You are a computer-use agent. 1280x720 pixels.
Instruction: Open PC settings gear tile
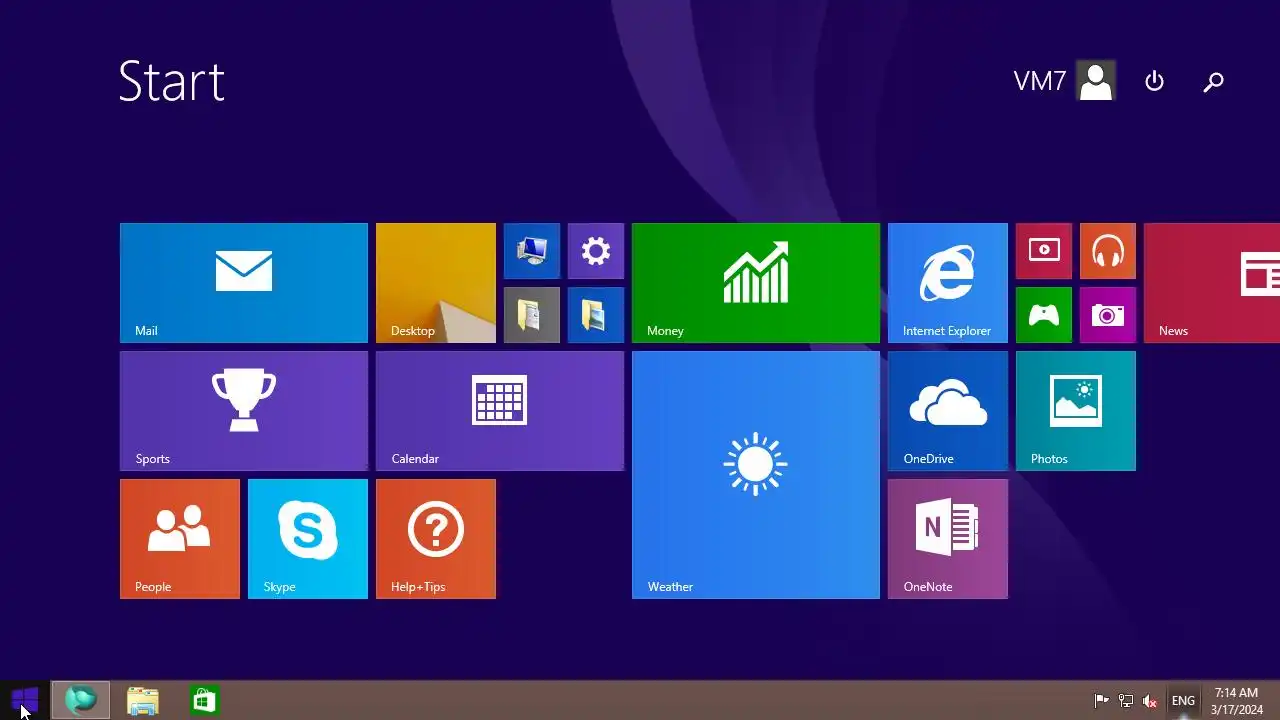point(596,251)
